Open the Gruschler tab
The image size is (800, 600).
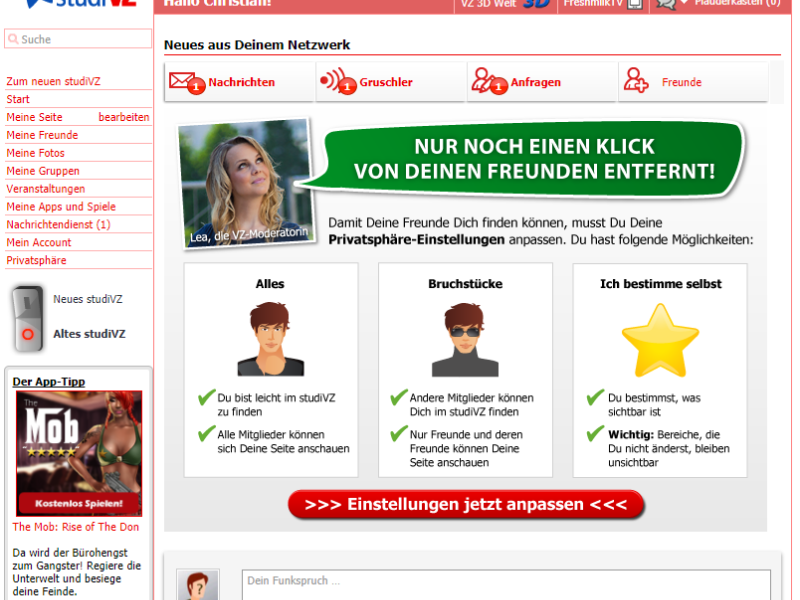pos(390,82)
